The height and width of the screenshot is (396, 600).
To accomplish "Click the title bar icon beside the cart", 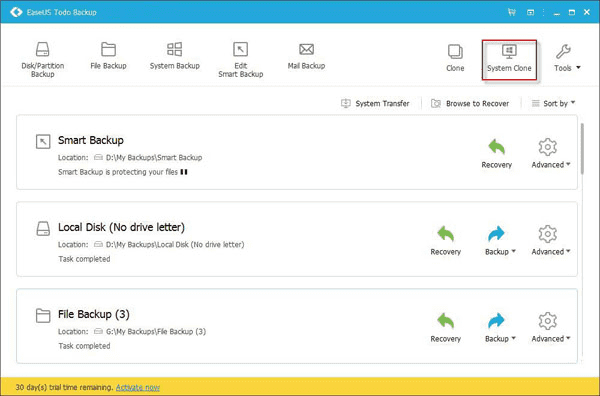I will click(x=530, y=12).
